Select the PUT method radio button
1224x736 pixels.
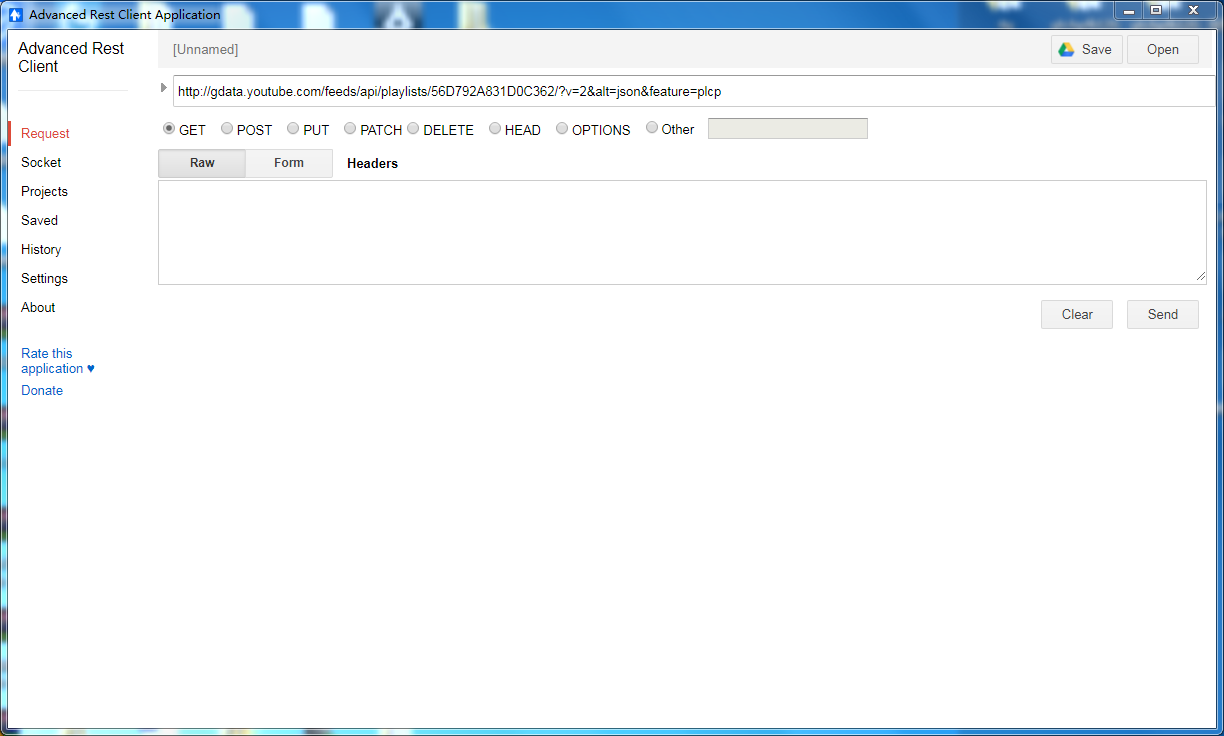[x=293, y=128]
